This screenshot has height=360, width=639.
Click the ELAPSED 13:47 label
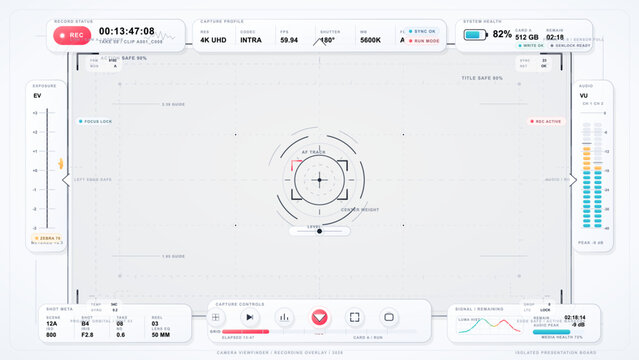tap(238, 338)
